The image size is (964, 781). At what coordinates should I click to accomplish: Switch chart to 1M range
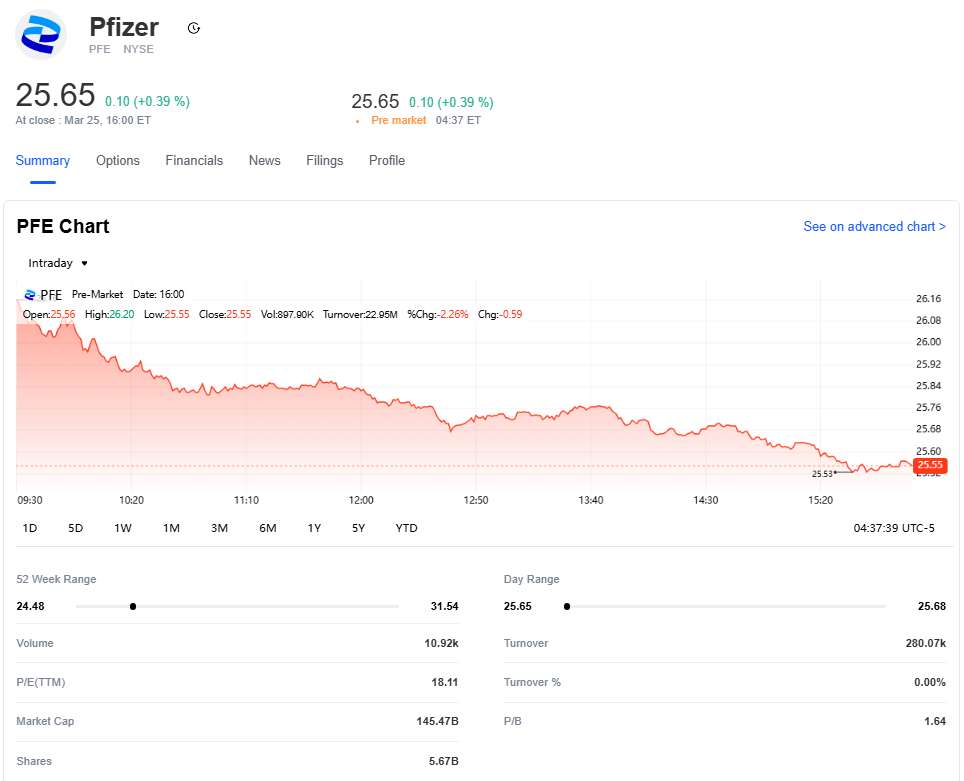pos(171,528)
